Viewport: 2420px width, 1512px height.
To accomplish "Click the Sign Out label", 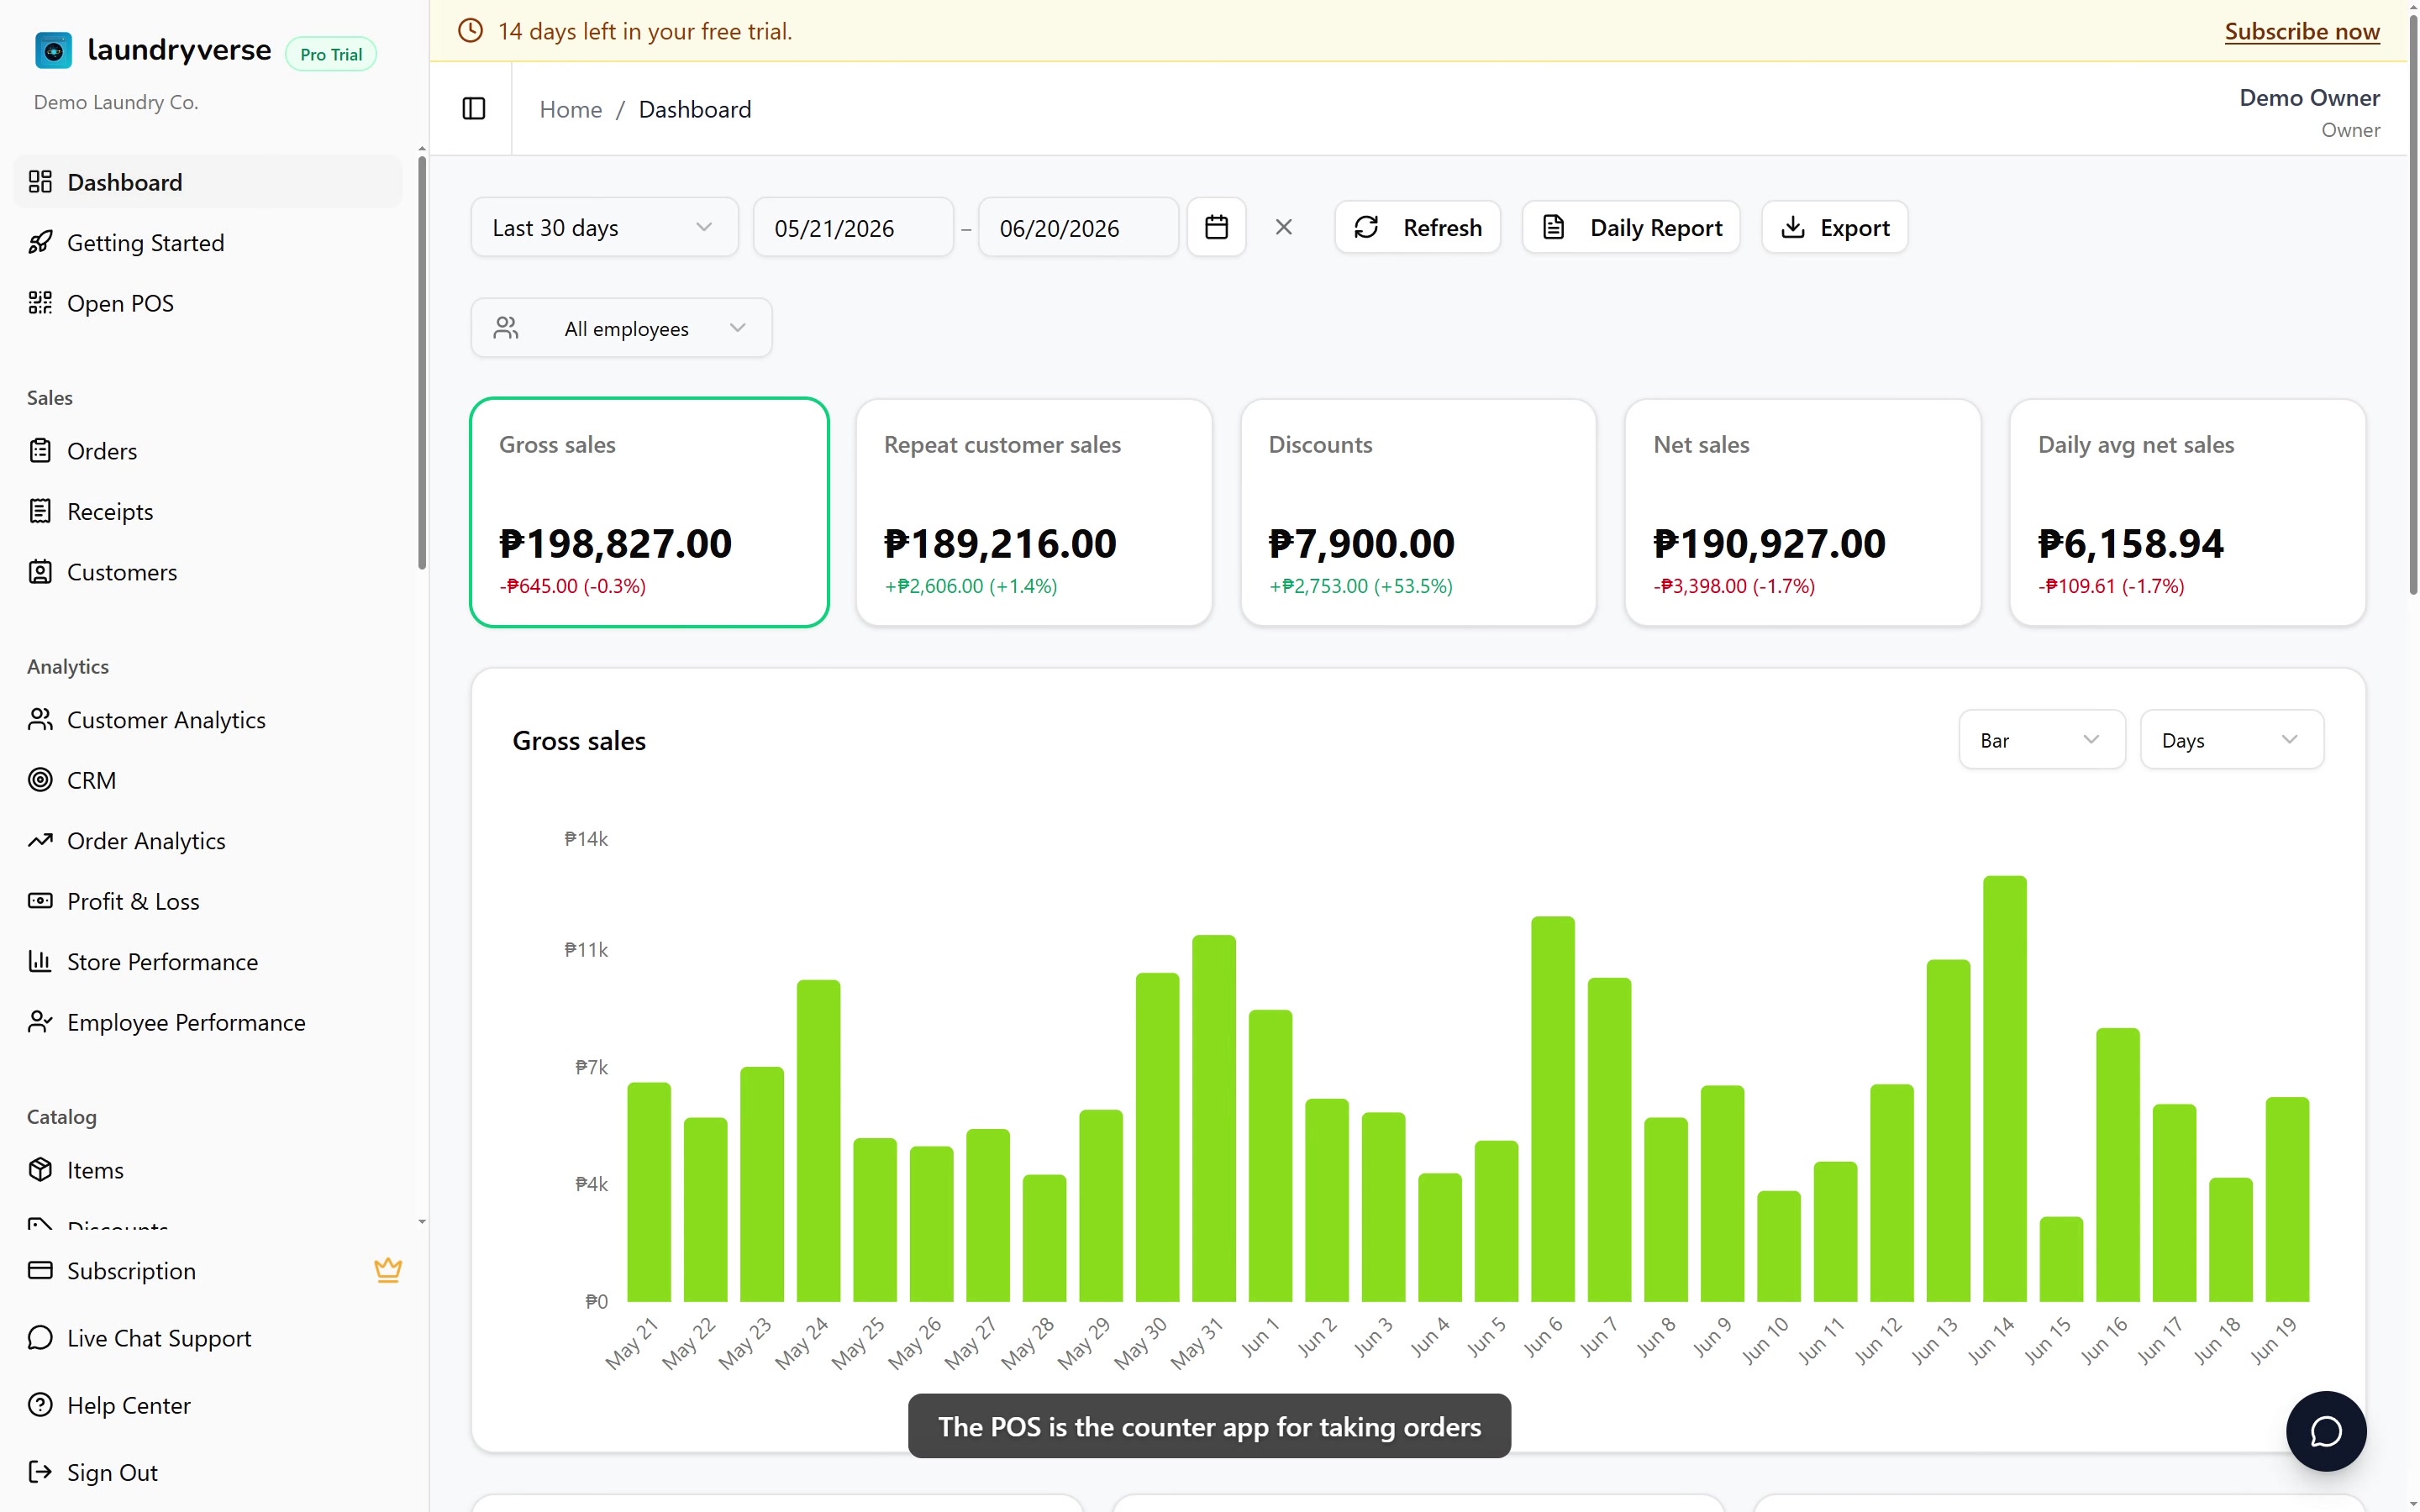I will [112, 1472].
